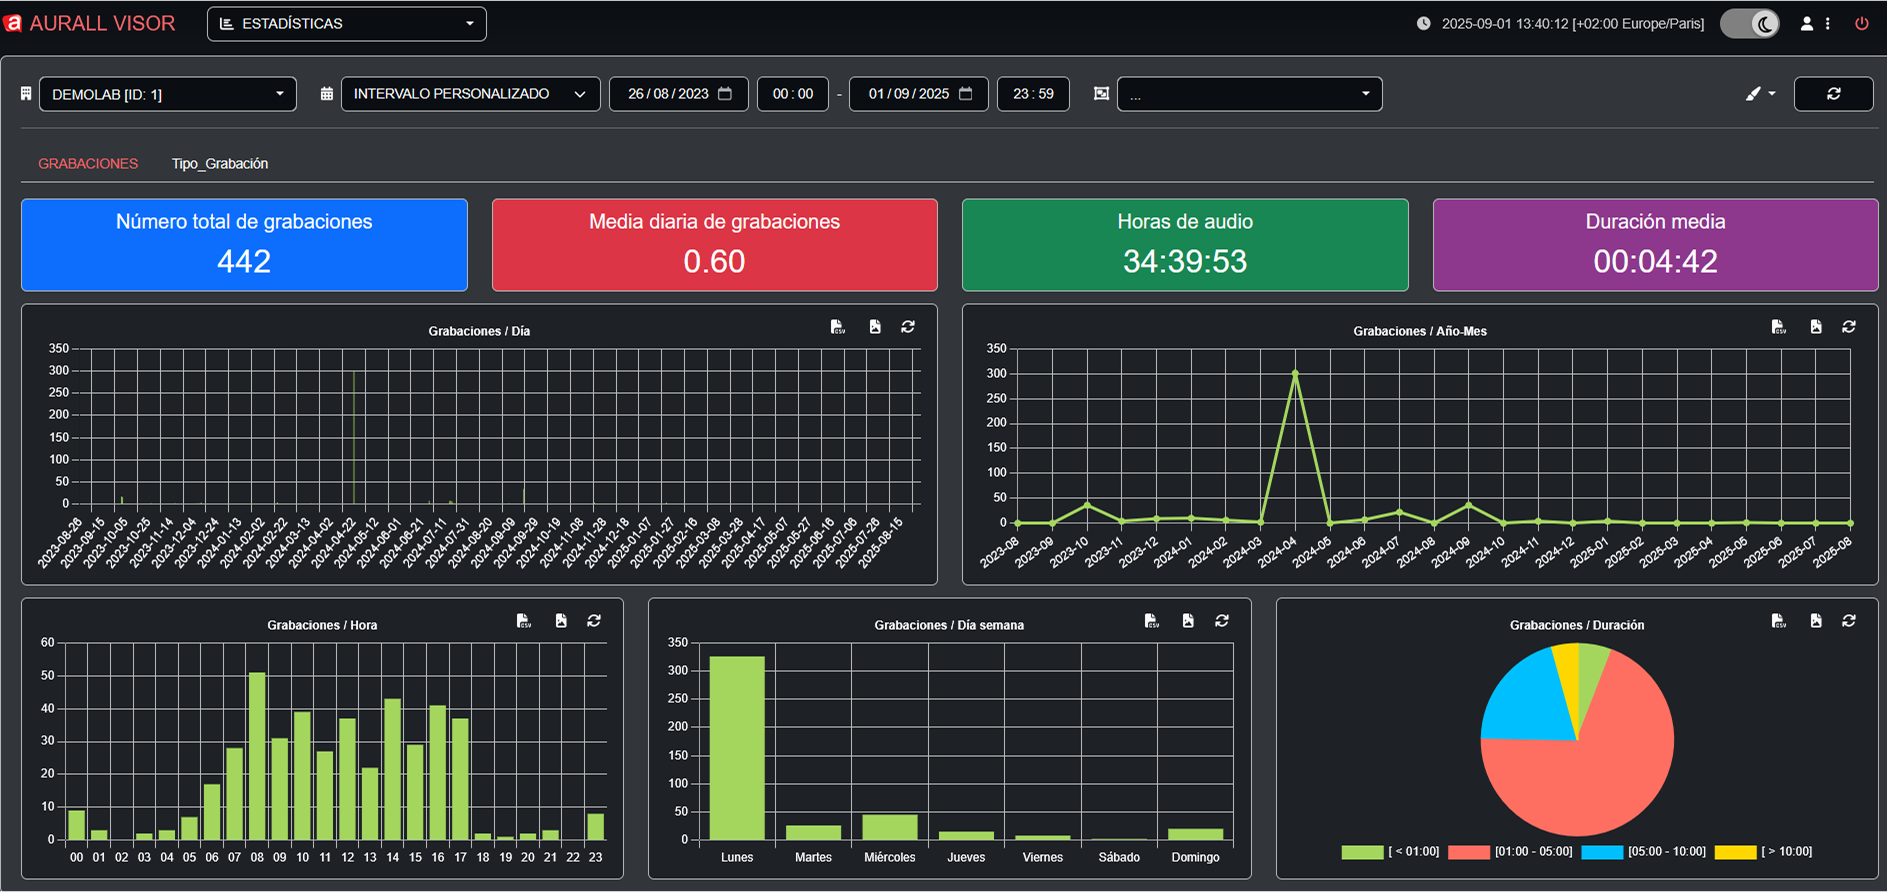
Task: Click the main refresh button
Action: click(1833, 94)
